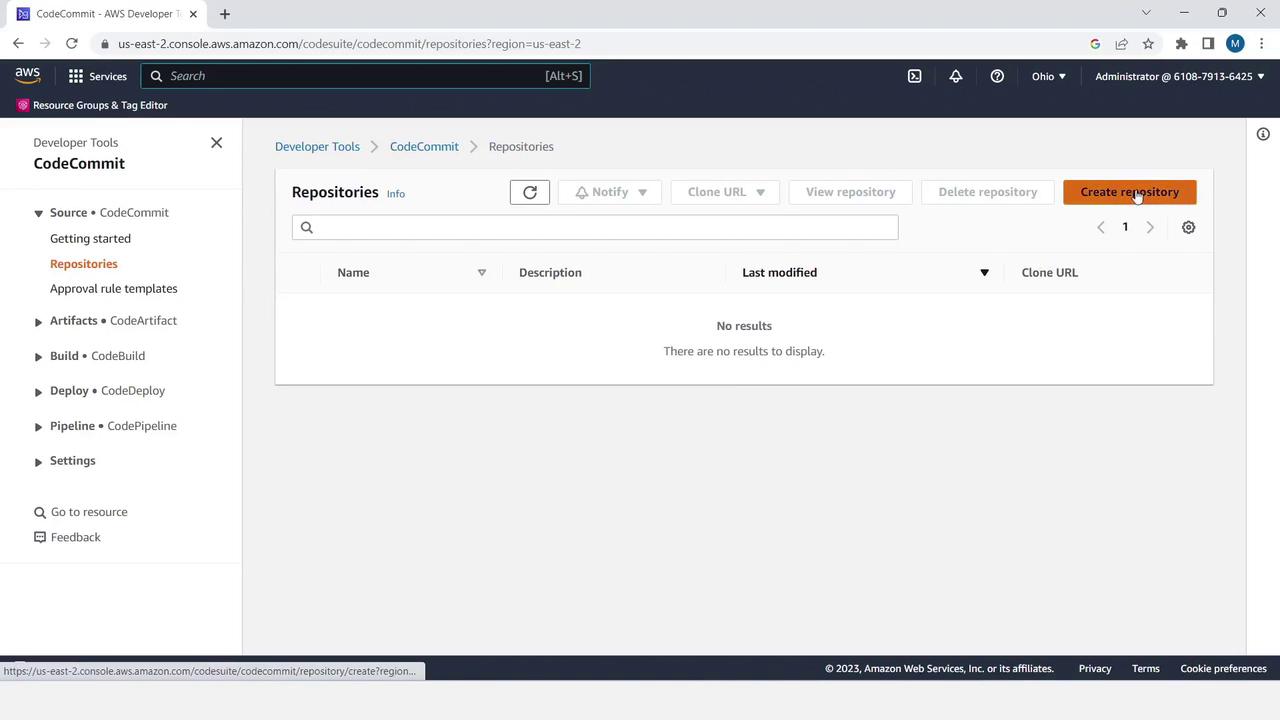Viewport: 1280px width, 720px height.
Task: Click the browser address bar URL
Action: tap(349, 44)
